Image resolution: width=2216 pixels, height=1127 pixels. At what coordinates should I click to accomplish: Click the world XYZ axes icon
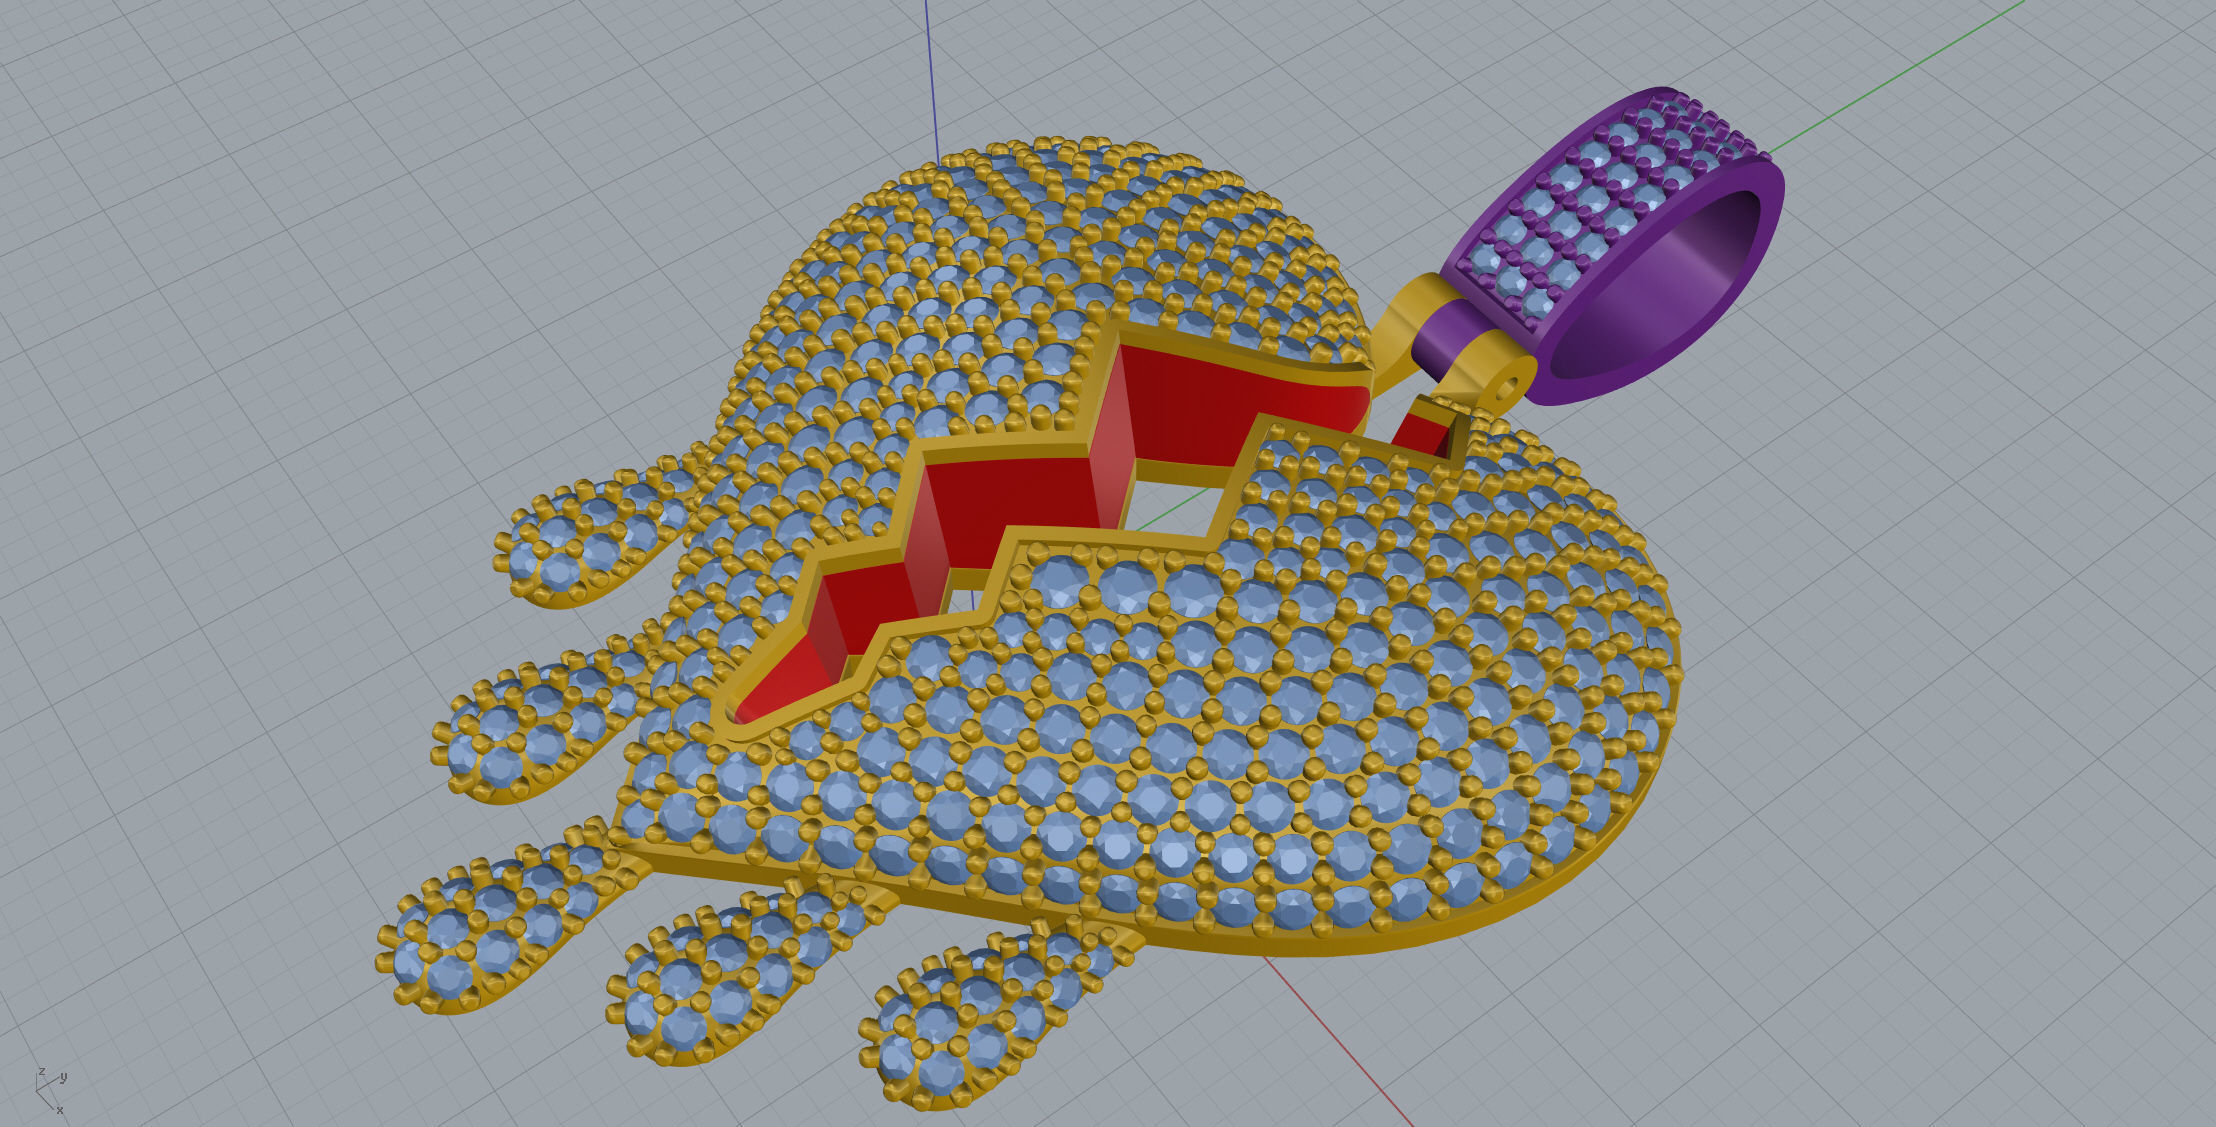click(52, 1090)
